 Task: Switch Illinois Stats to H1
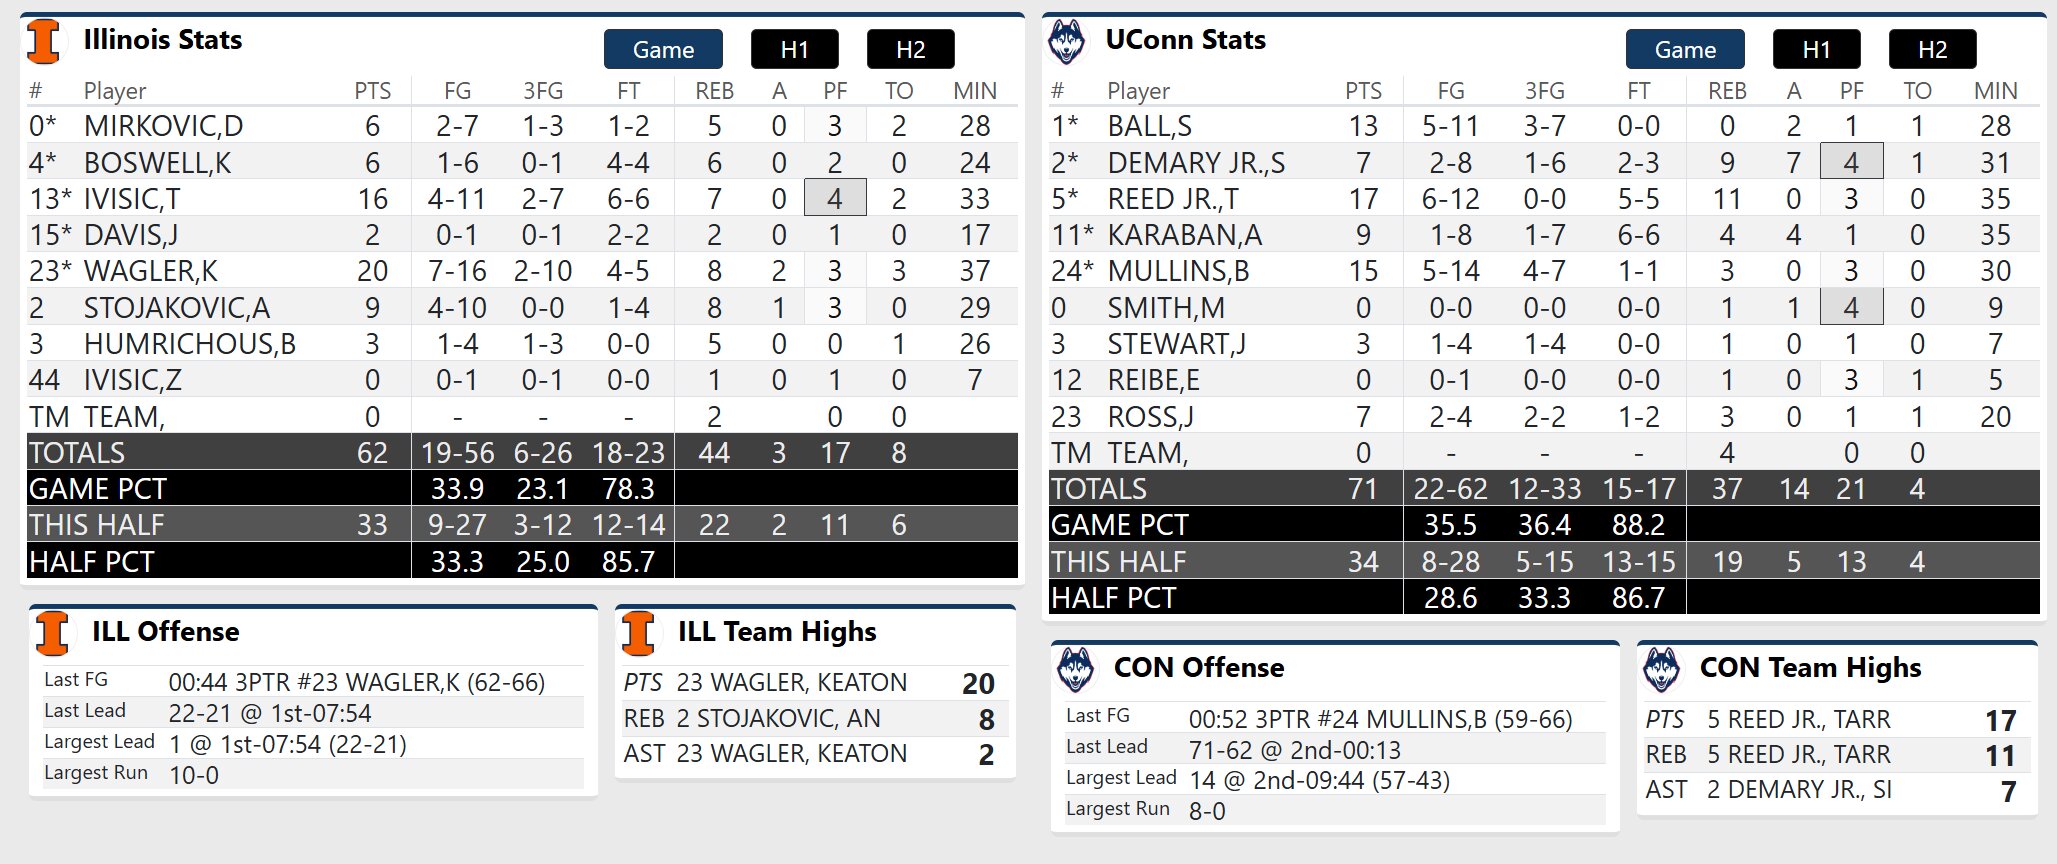(x=794, y=50)
